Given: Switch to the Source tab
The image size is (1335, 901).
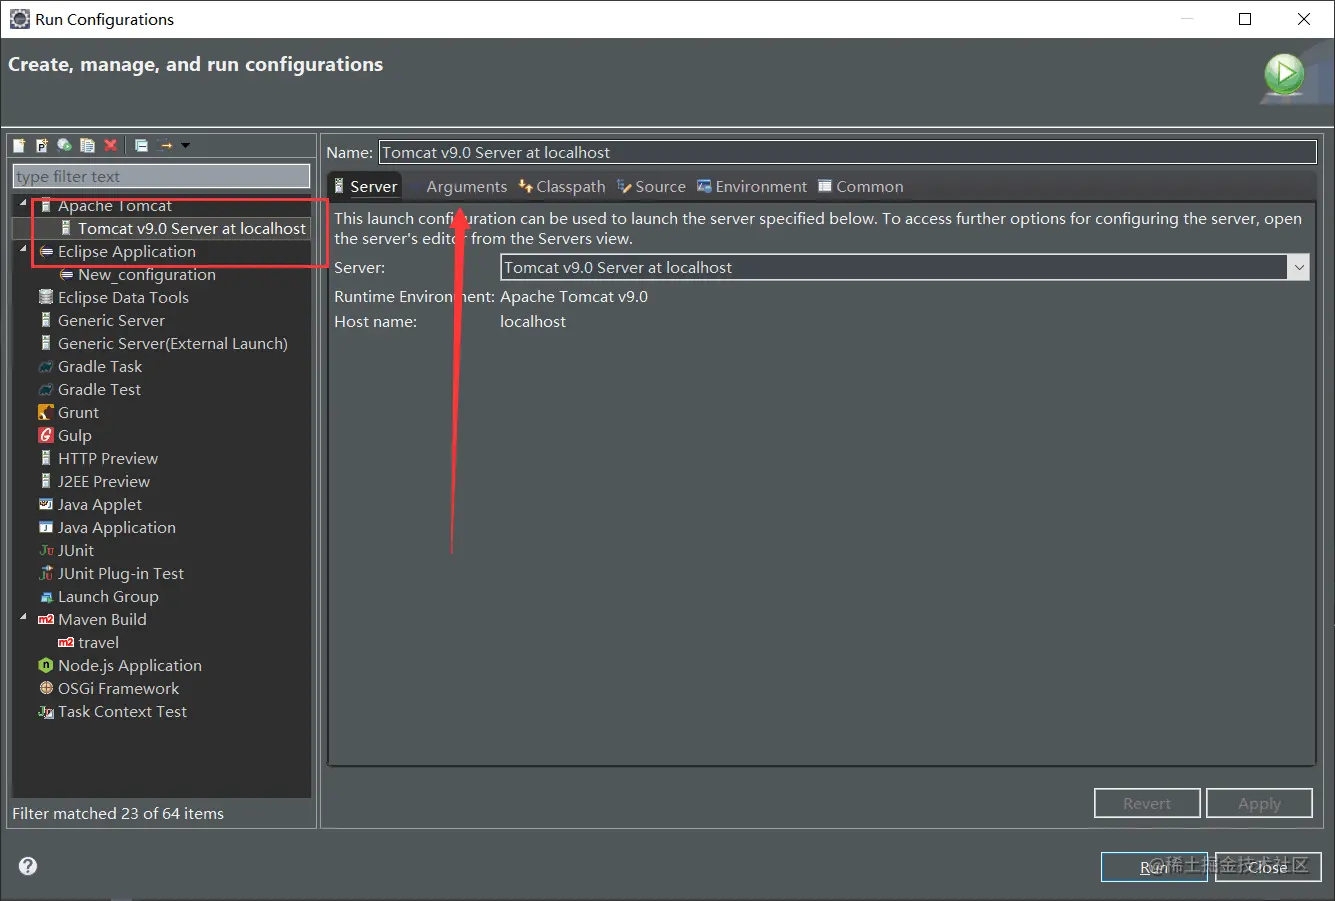Looking at the screenshot, I should tap(652, 186).
